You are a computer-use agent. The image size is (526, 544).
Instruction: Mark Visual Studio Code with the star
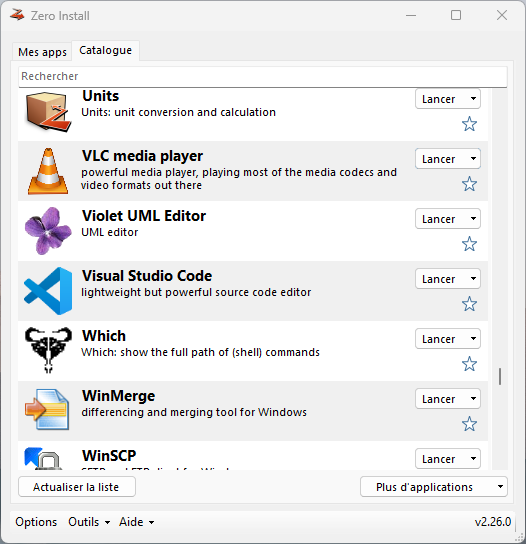[469, 304]
